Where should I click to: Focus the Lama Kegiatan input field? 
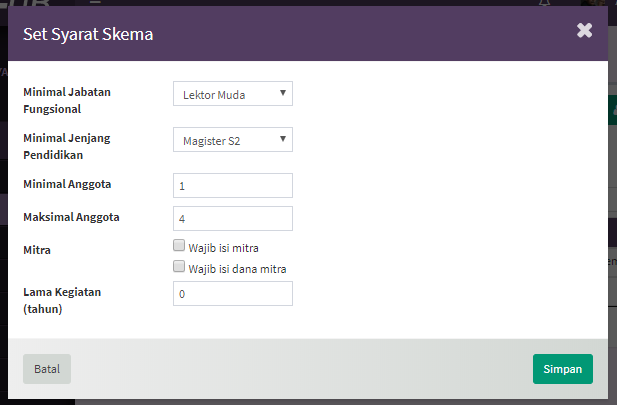[233, 293]
